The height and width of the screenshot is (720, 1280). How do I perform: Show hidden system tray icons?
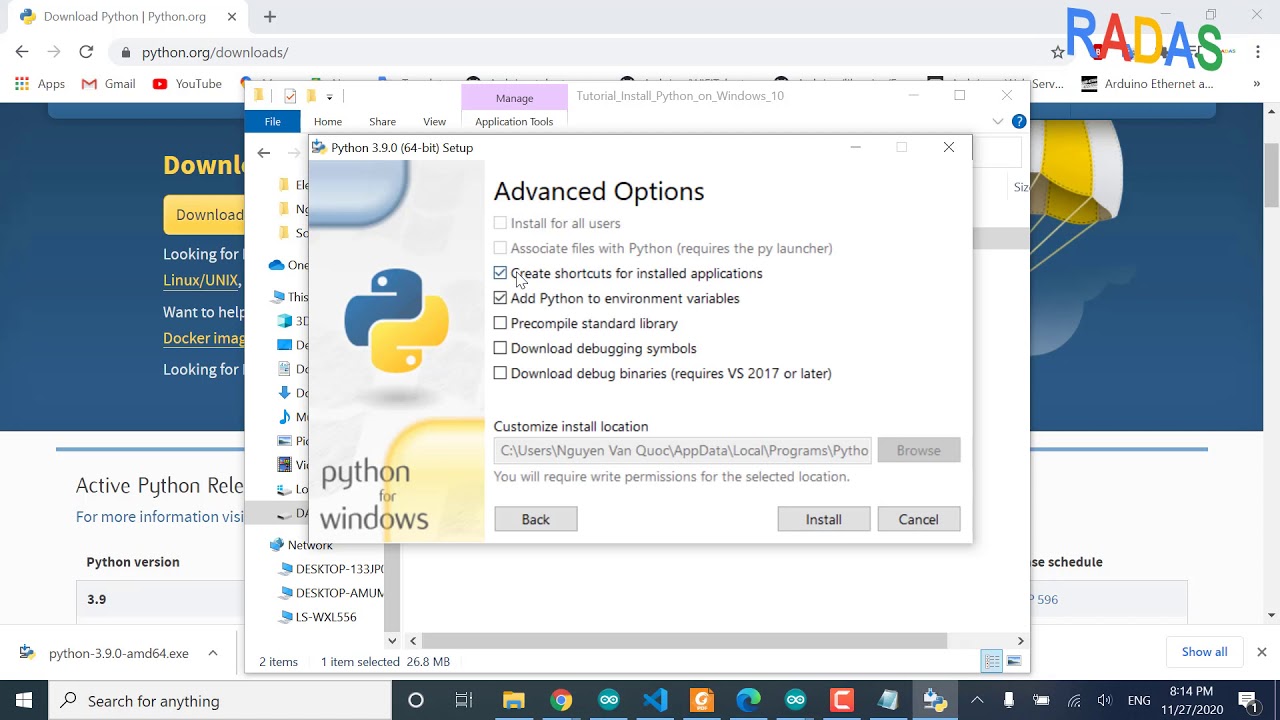[x=977, y=700]
